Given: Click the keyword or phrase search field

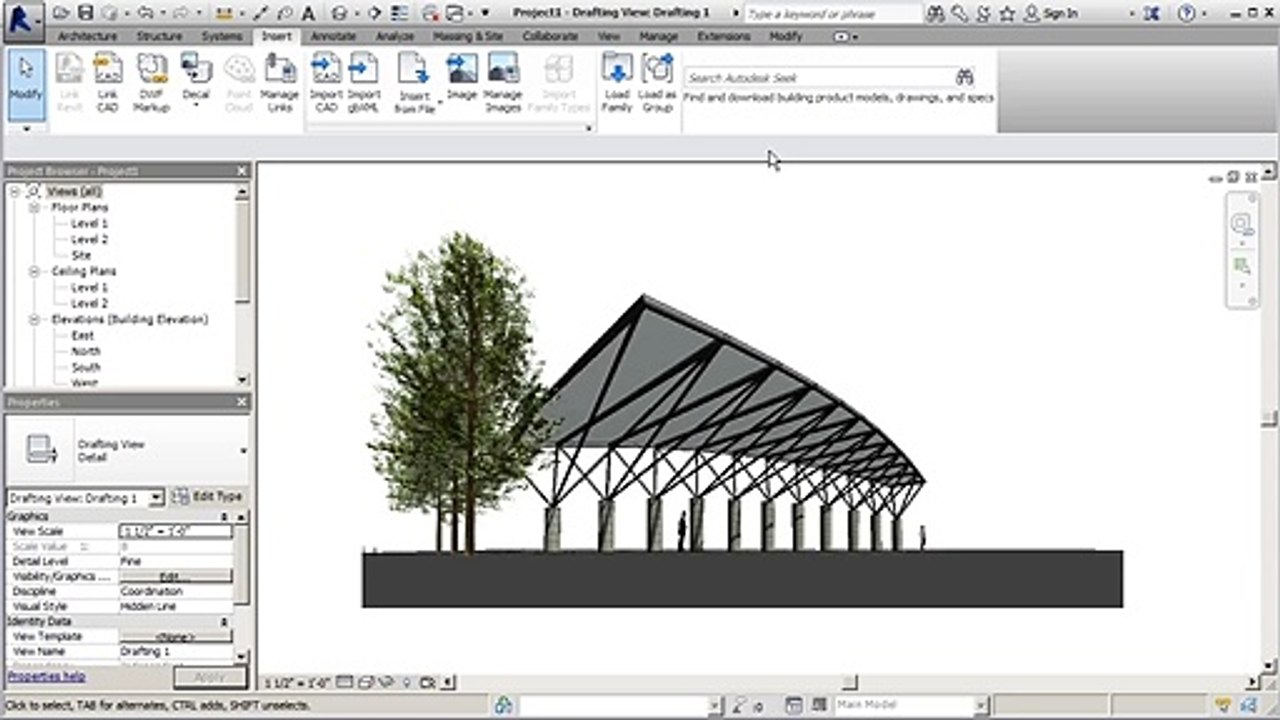Looking at the screenshot, I should pos(833,14).
